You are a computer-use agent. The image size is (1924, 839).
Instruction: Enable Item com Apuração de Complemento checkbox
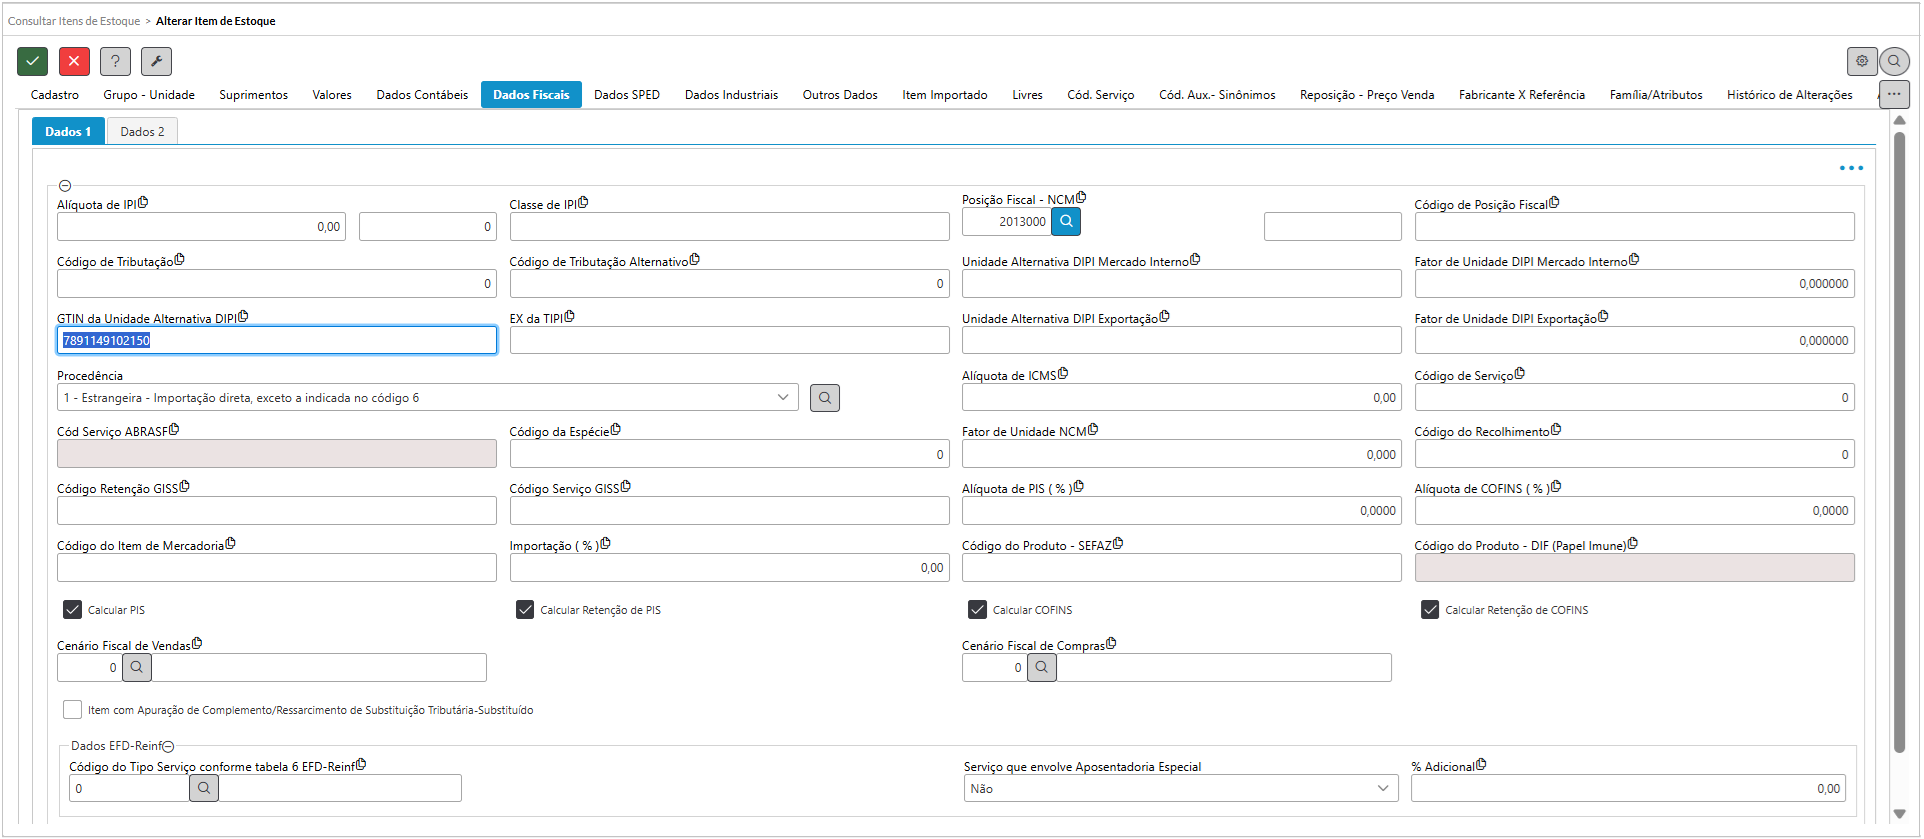point(72,709)
